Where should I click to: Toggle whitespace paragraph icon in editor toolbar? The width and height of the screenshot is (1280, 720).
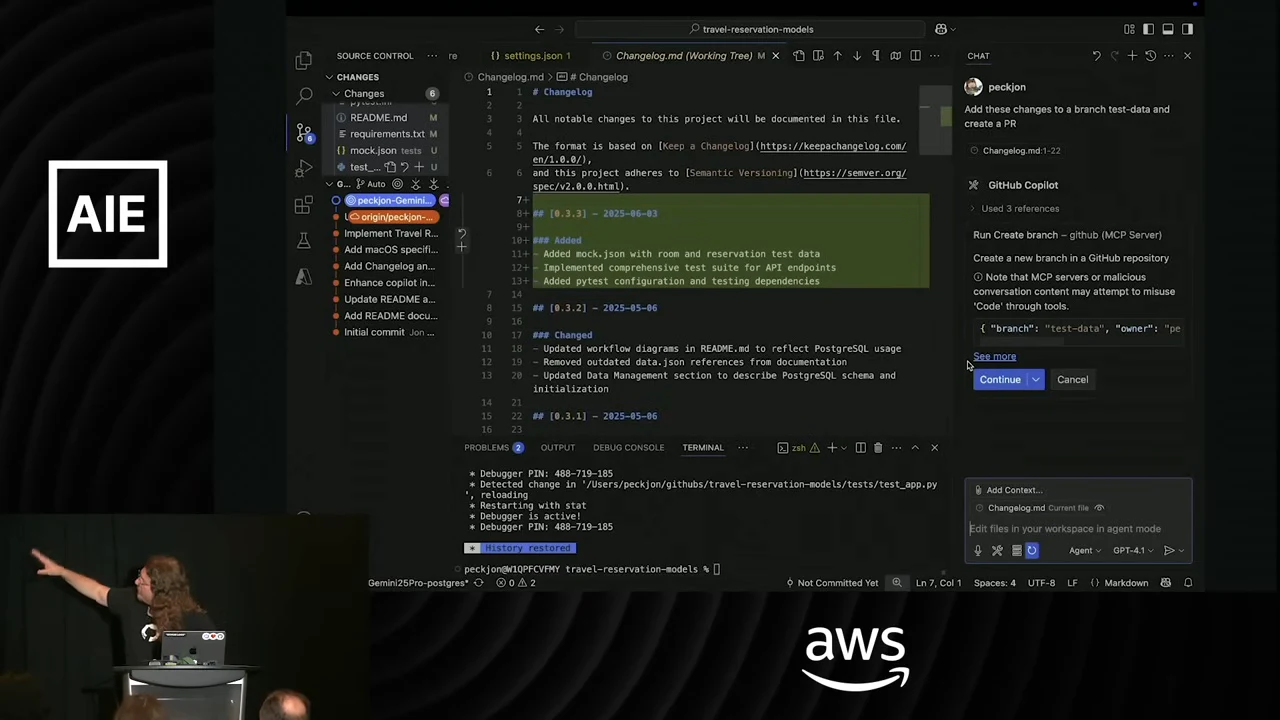pos(876,56)
